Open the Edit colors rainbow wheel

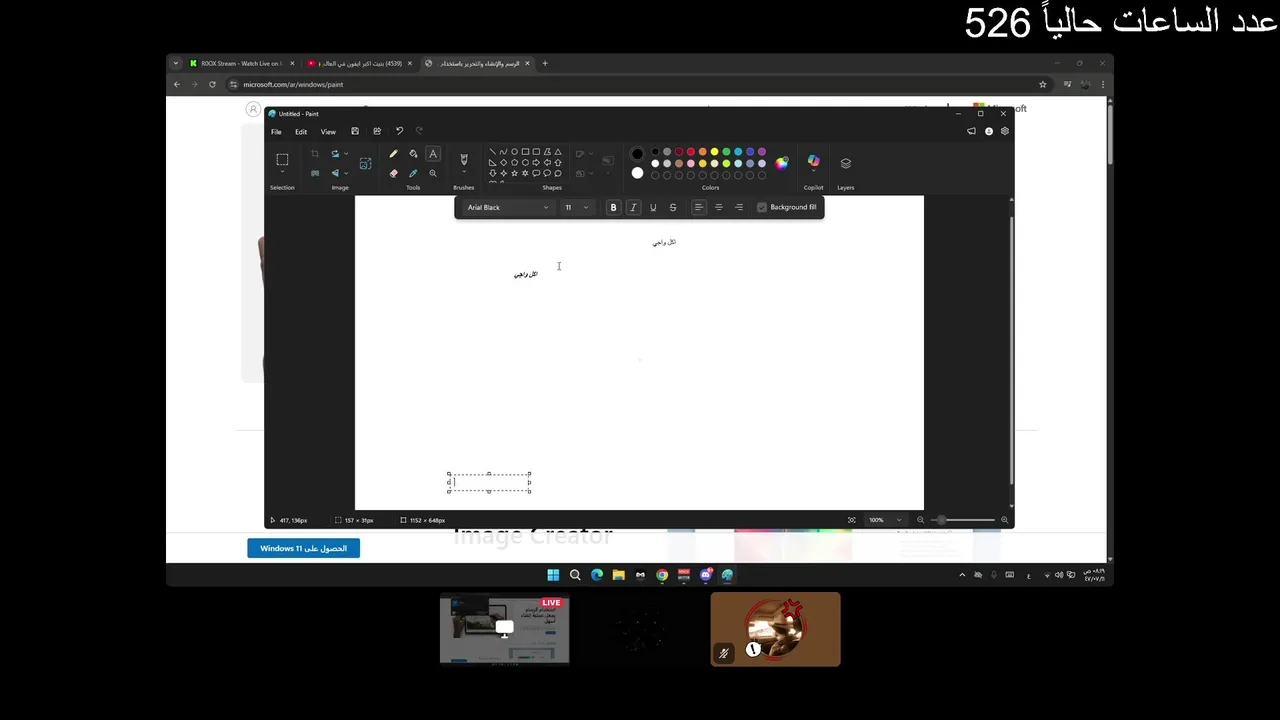click(x=782, y=163)
